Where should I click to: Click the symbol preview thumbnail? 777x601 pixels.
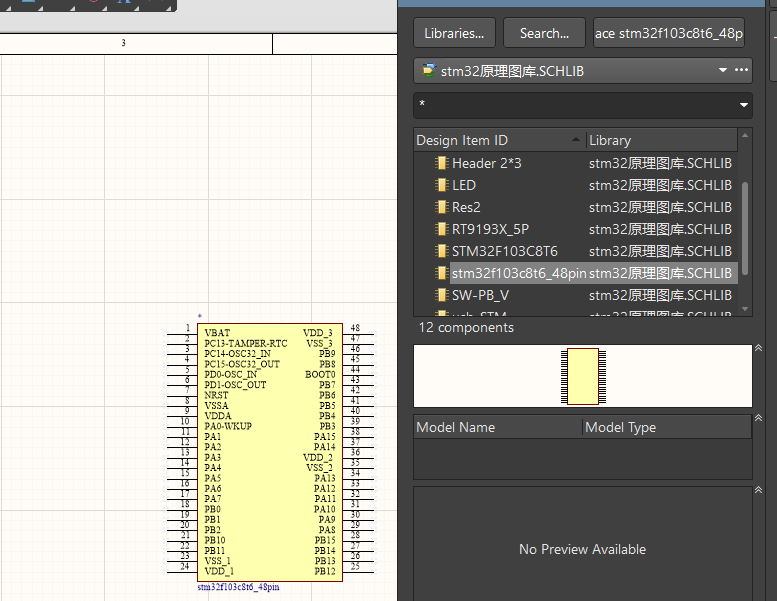coord(583,377)
